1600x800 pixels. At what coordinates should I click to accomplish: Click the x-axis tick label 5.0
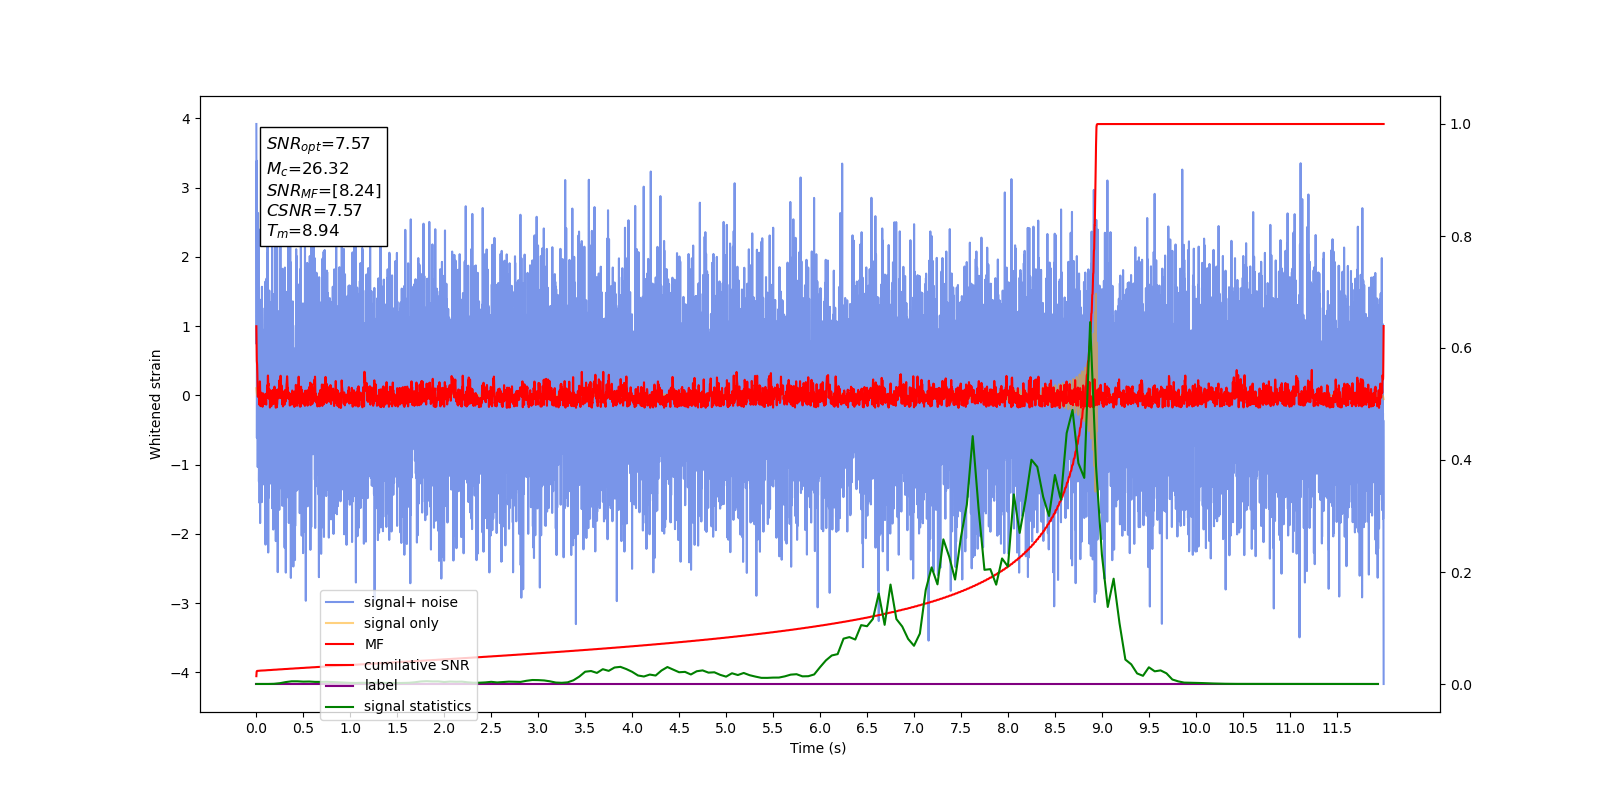[726, 728]
